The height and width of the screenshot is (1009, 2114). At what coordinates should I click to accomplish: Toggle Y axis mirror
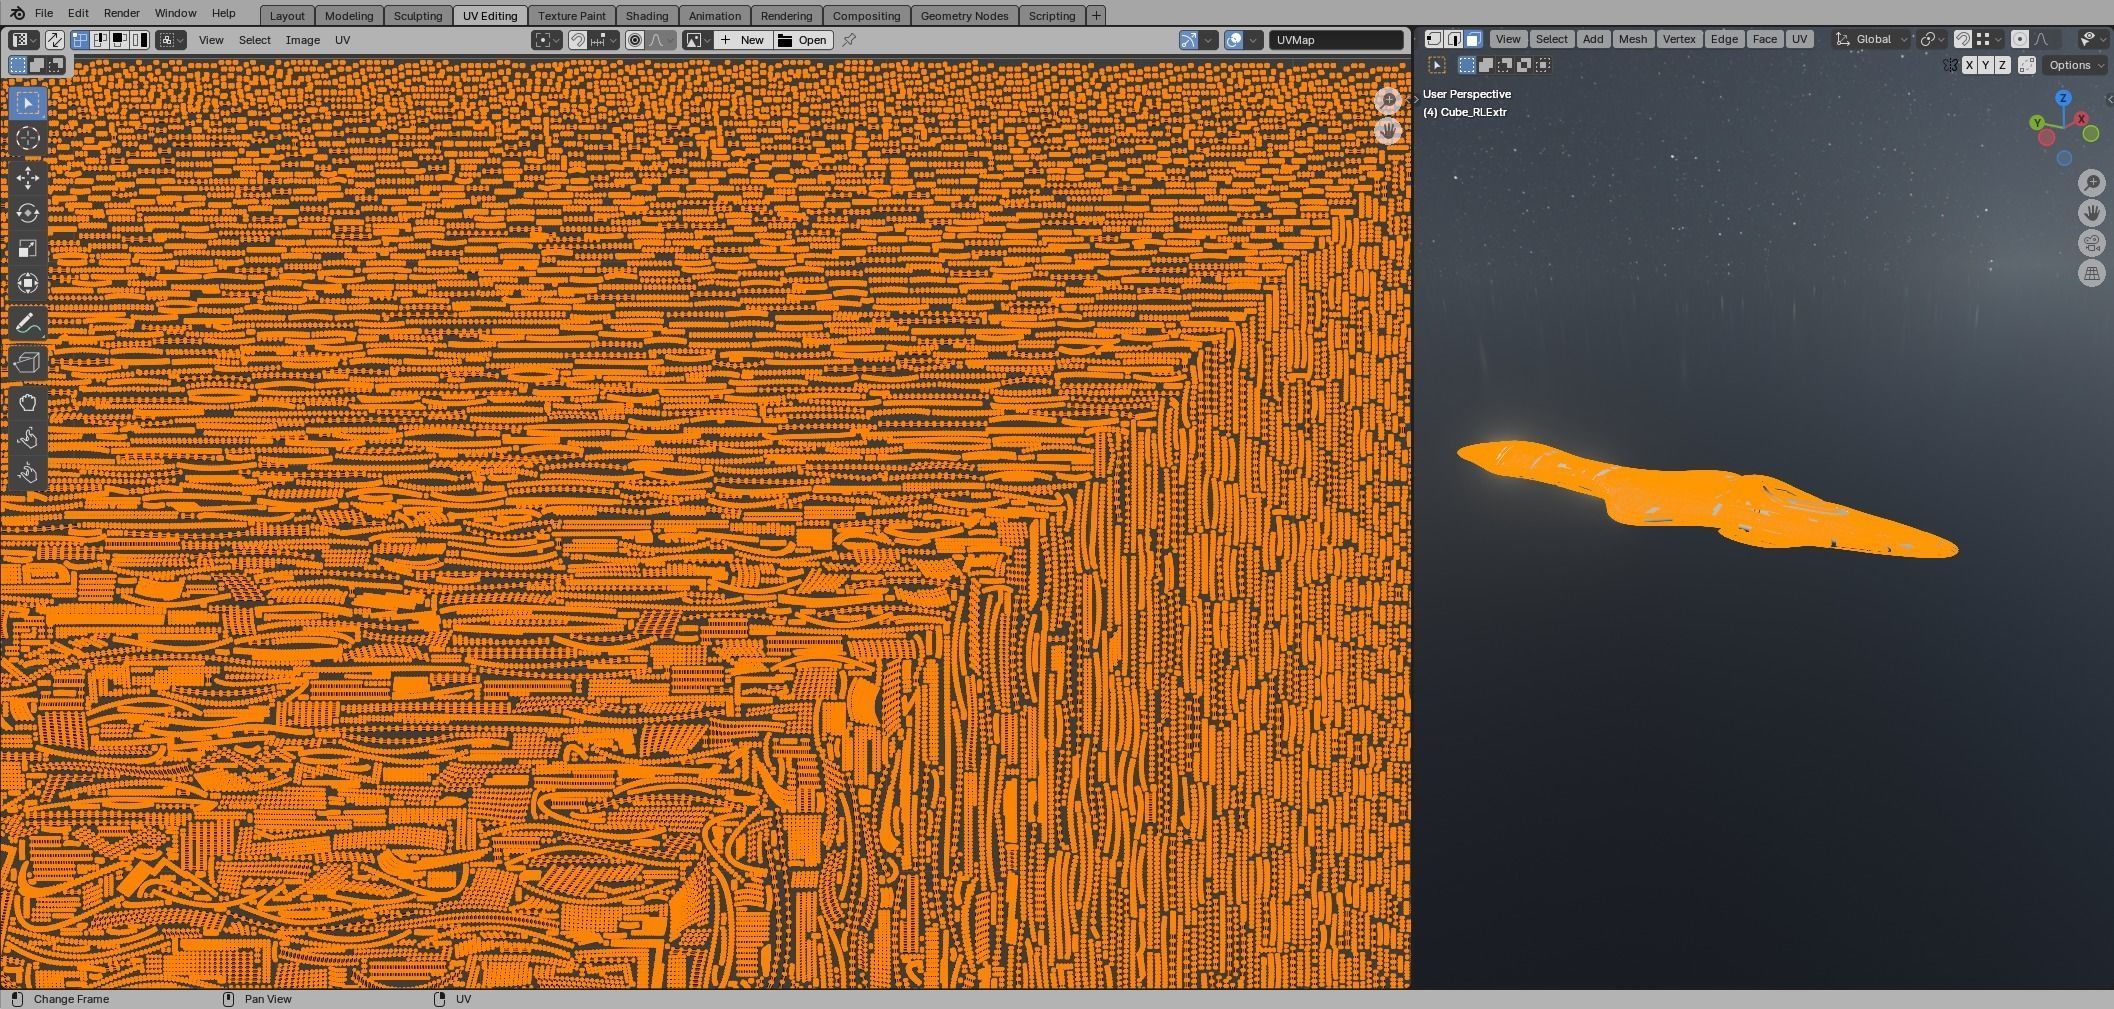[x=1985, y=65]
